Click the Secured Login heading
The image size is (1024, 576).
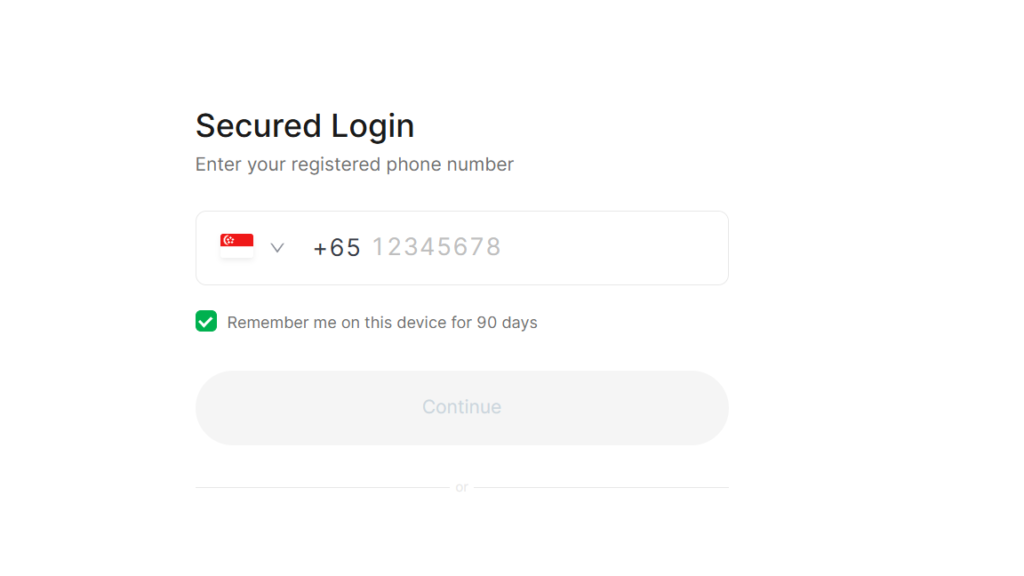(x=304, y=125)
